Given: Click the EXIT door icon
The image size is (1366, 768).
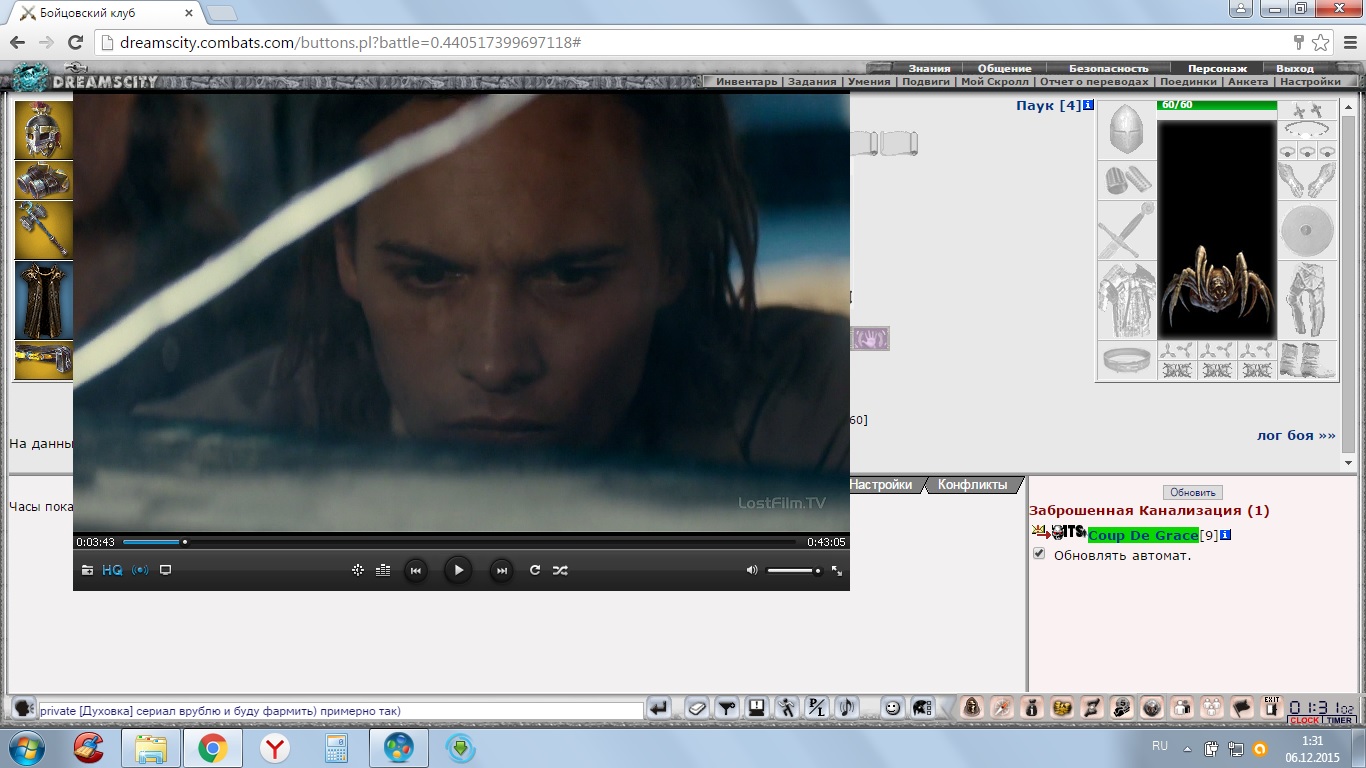Looking at the screenshot, I should click(x=1271, y=707).
